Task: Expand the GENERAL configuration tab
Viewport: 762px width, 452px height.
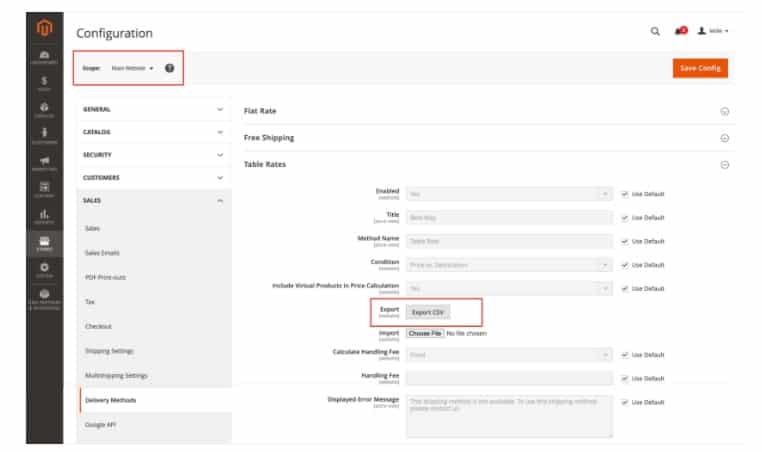Action: 153,109
